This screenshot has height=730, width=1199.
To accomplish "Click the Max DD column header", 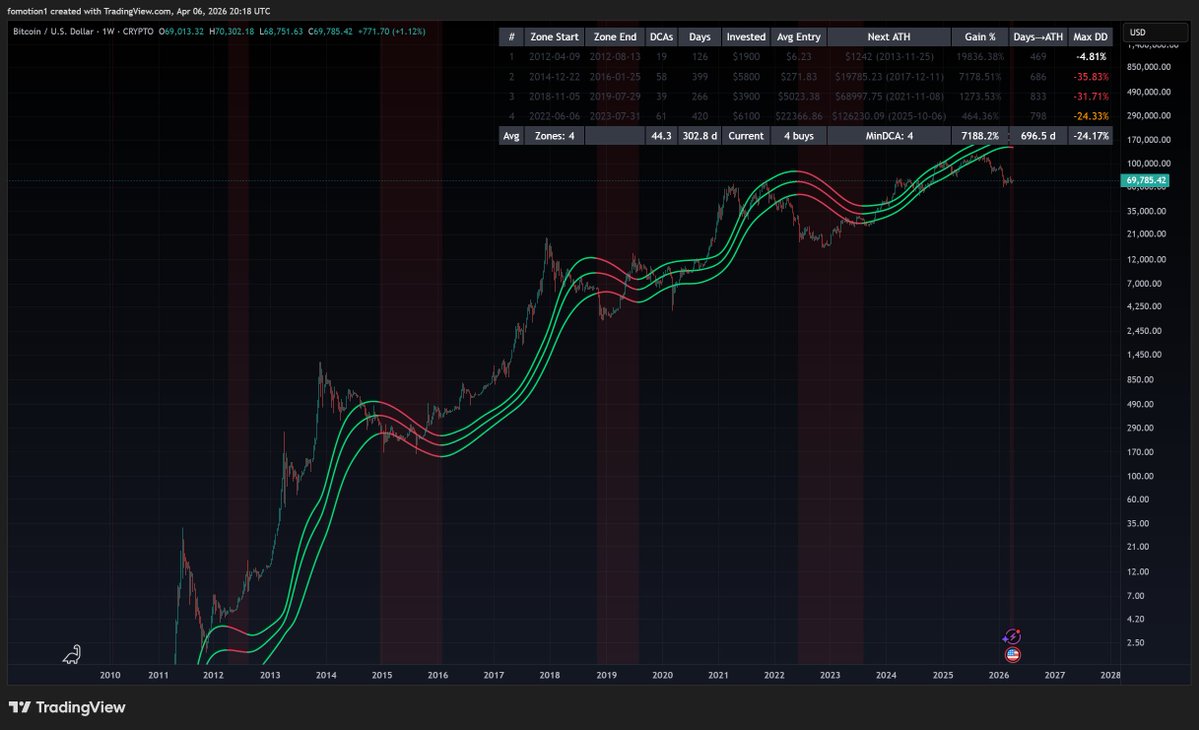I will 1090,37.
